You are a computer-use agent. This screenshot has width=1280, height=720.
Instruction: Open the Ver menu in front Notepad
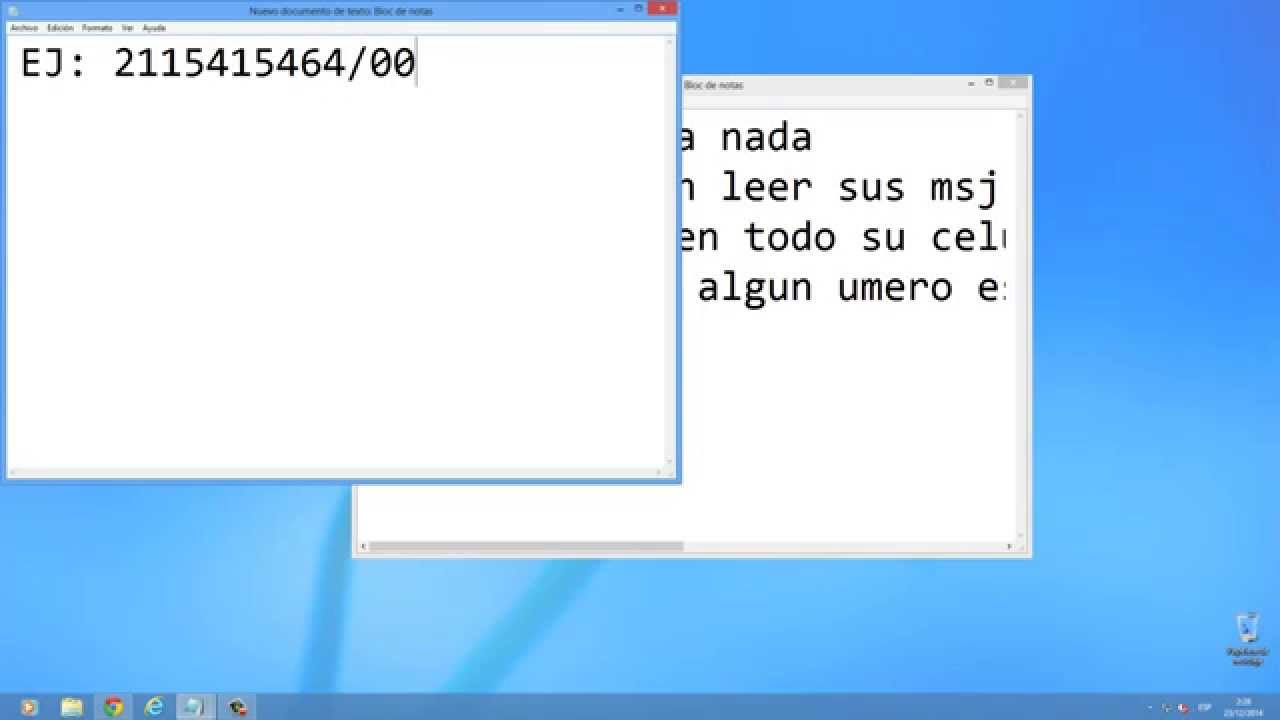coord(128,28)
